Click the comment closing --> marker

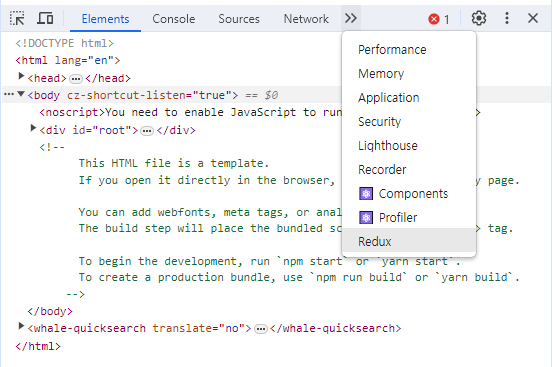[76, 294]
